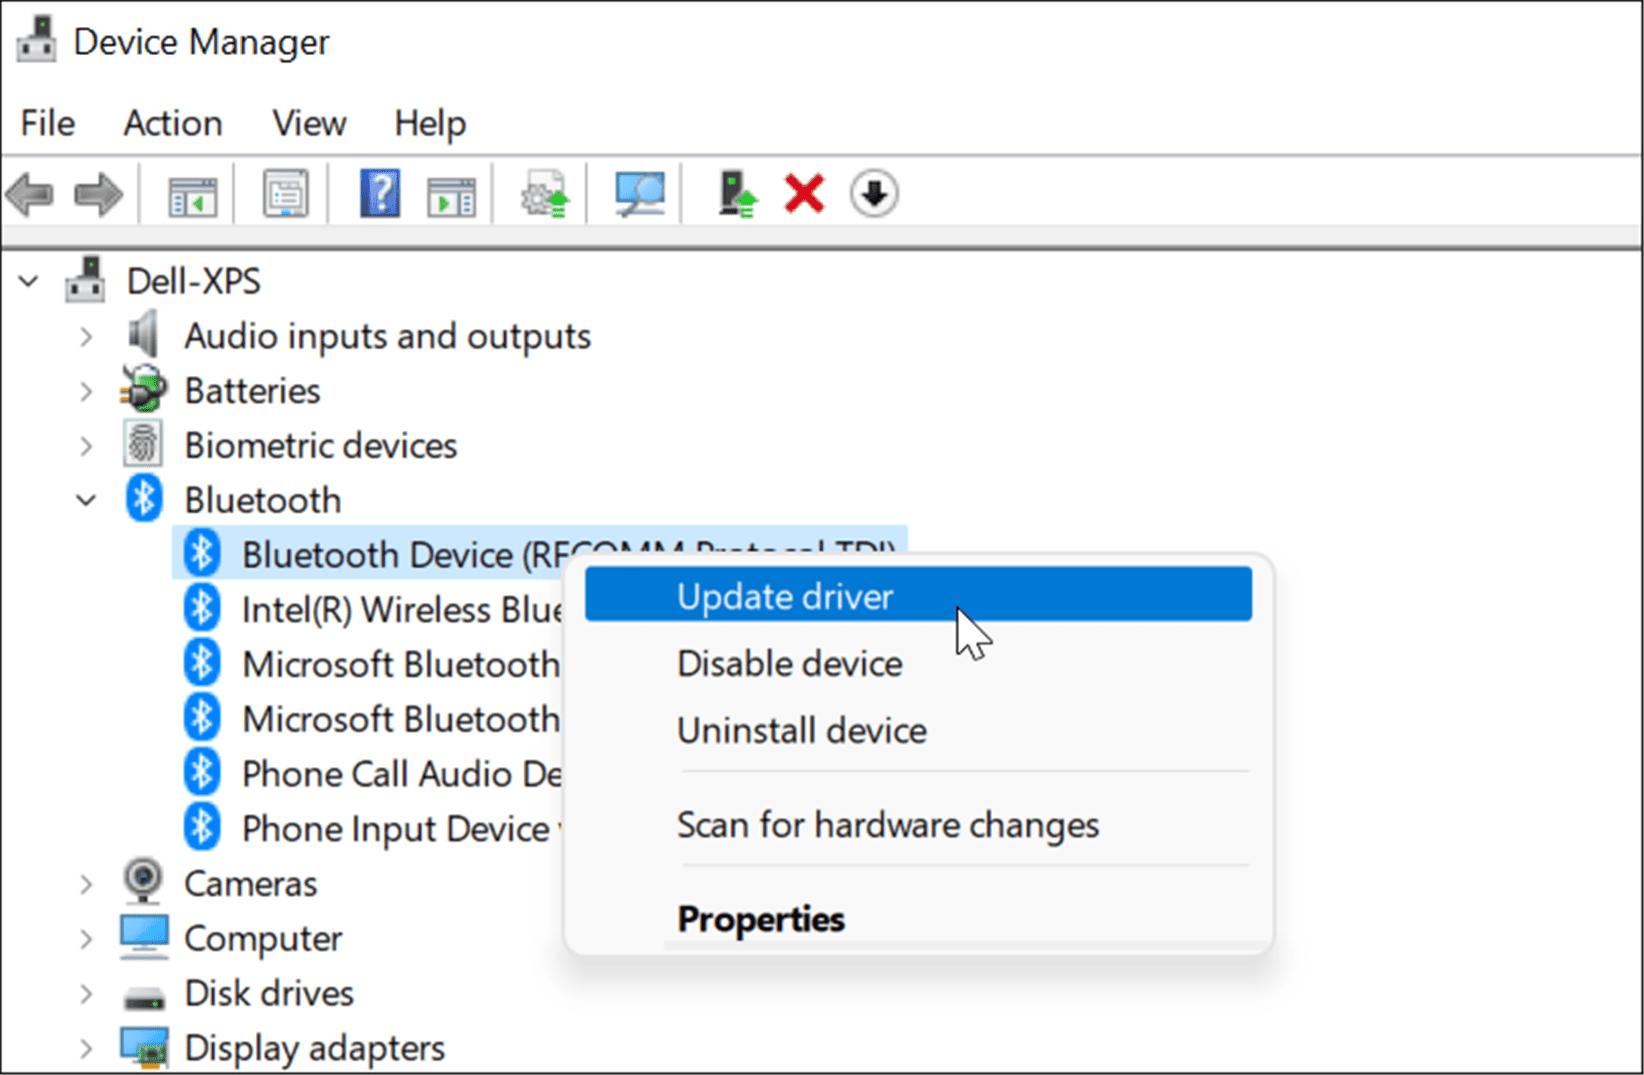This screenshot has width=1644, height=1075.
Task: Collapse the Bluetooth category
Action: pos(85,500)
